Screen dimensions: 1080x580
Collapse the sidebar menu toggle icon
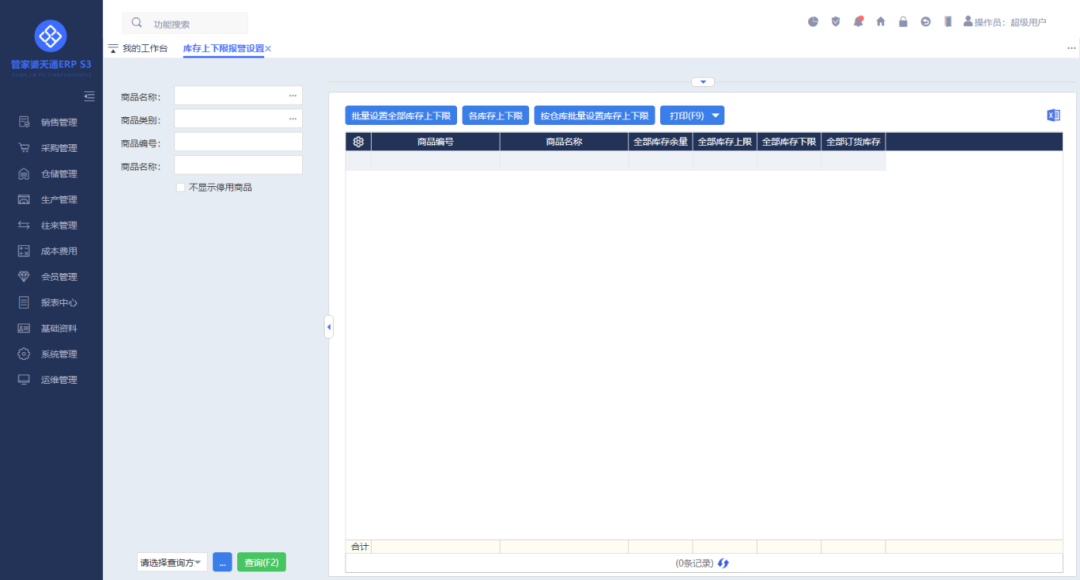click(x=89, y=96)
